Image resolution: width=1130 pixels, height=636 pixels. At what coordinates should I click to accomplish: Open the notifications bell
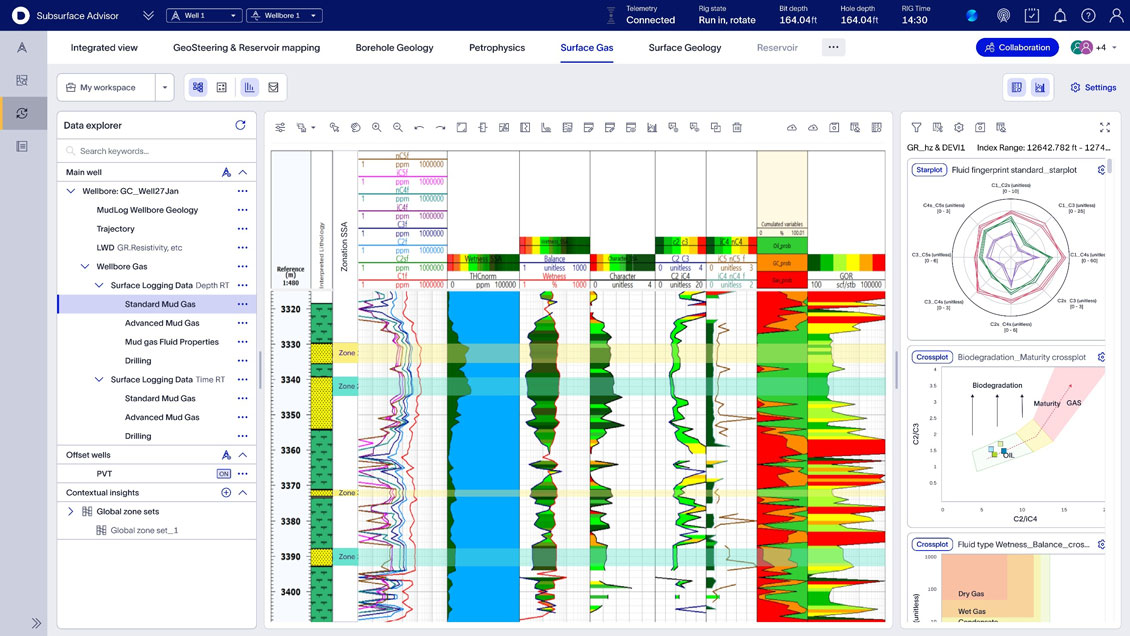tap(1060, 16)
